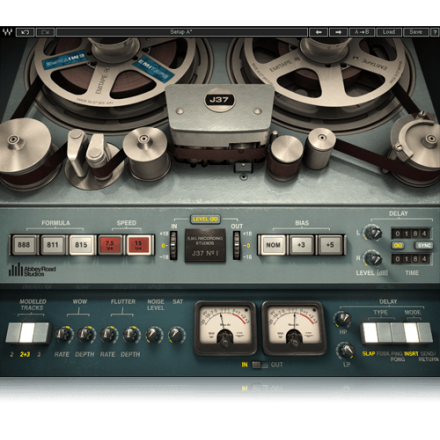
Task: Open the Setup A preset menu
Action: pos(182,32)
